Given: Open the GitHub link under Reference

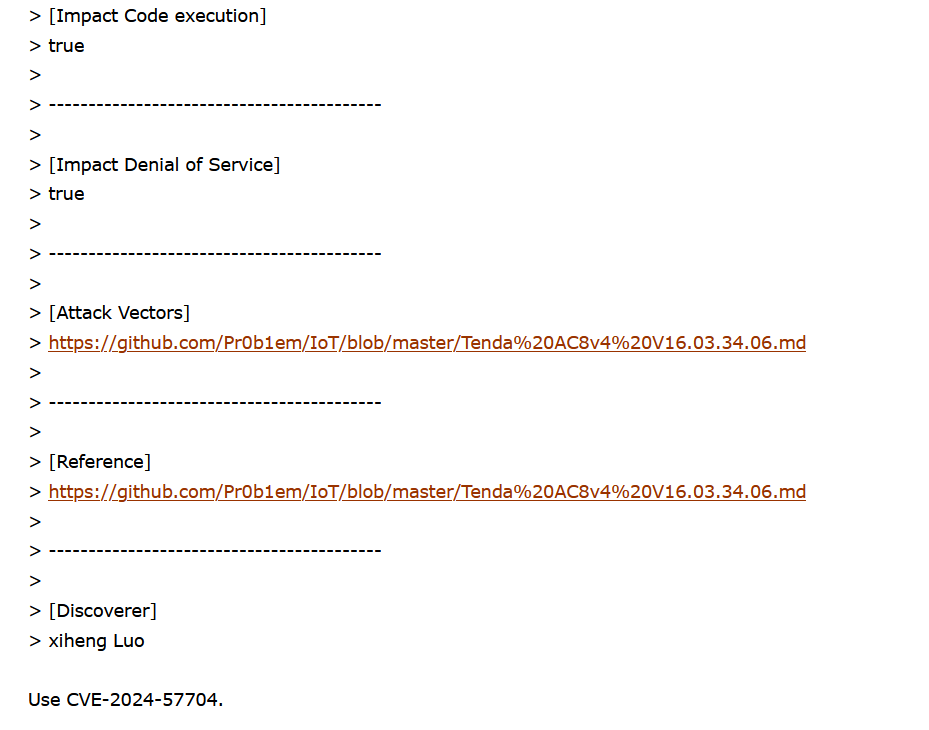Looking at the screenshot, I should click(x=427, y=492).
